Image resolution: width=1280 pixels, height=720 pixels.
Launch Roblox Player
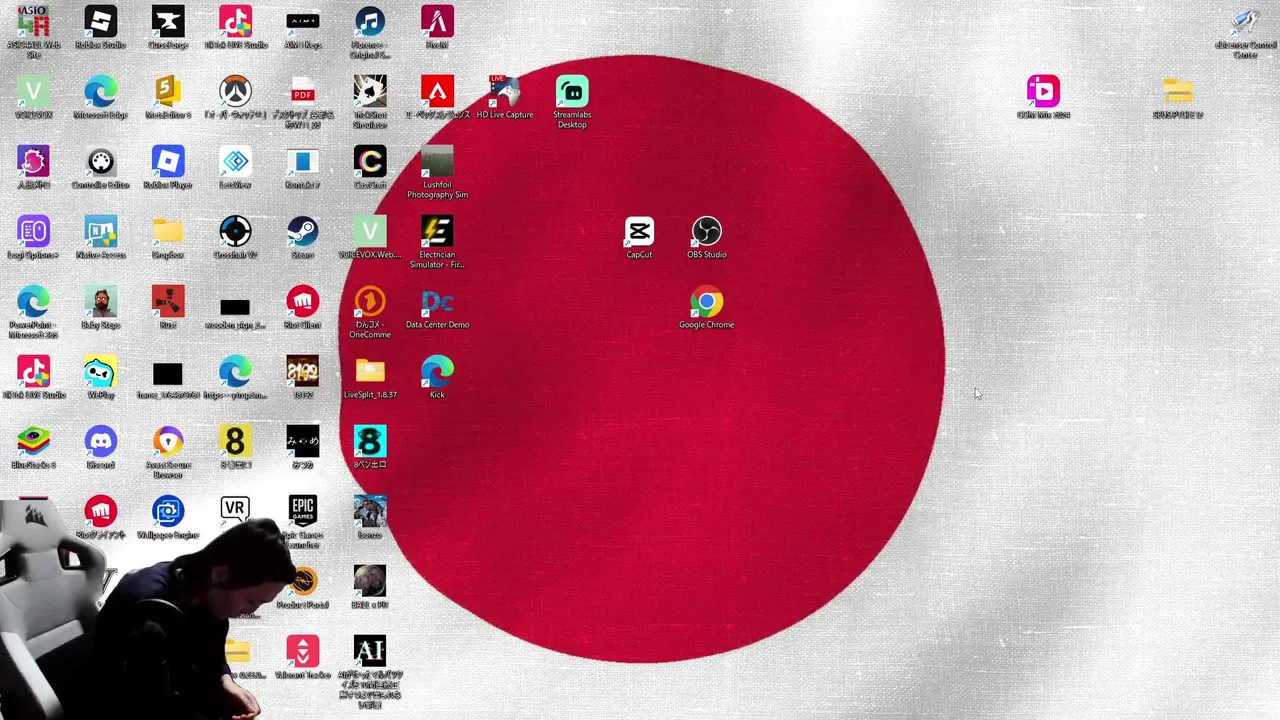(168, 162)
